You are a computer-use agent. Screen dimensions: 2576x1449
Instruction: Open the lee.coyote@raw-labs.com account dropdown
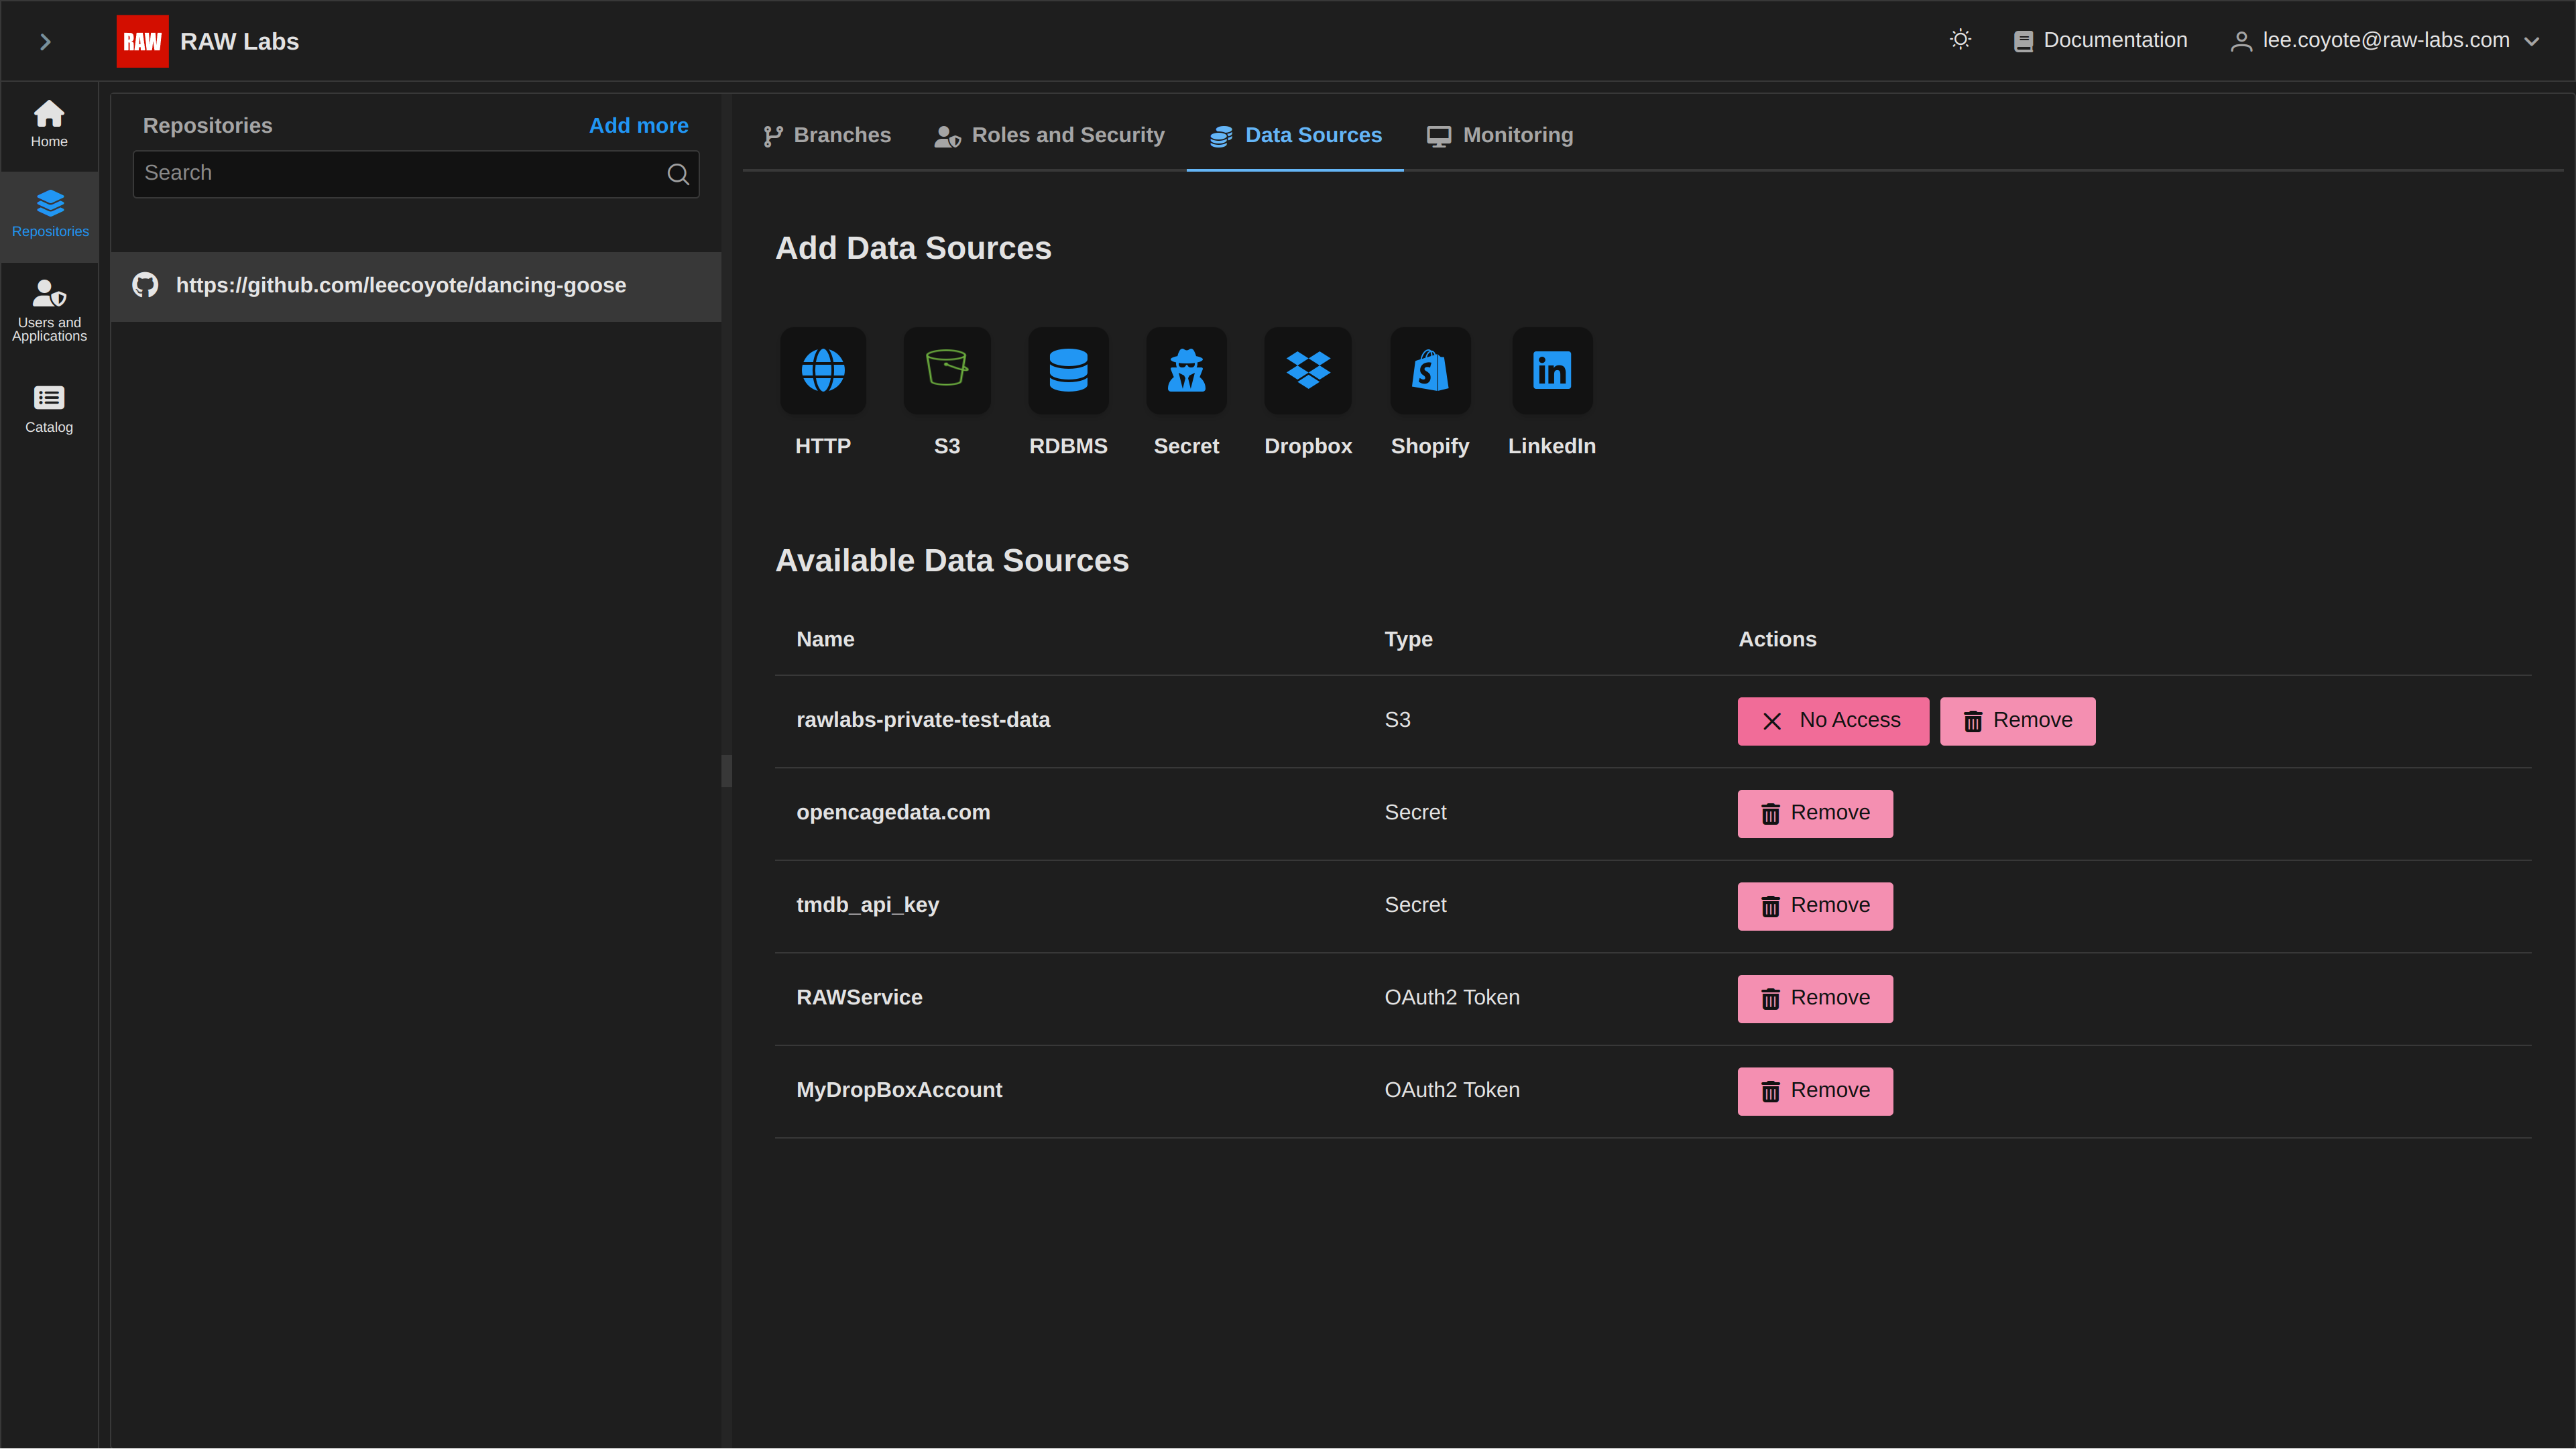click(2385, 41)
